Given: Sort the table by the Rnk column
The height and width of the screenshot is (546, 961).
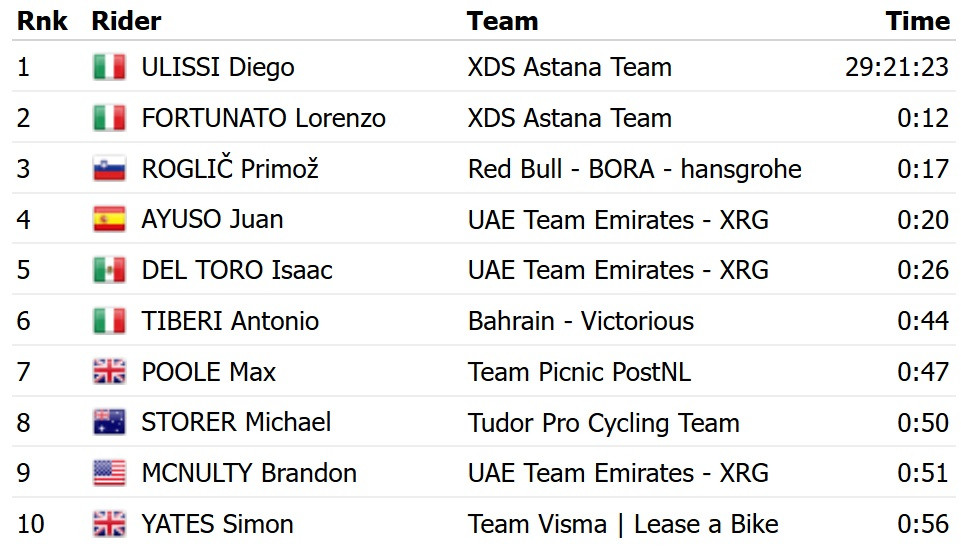Looking at the screenshot, I should 42,21.
